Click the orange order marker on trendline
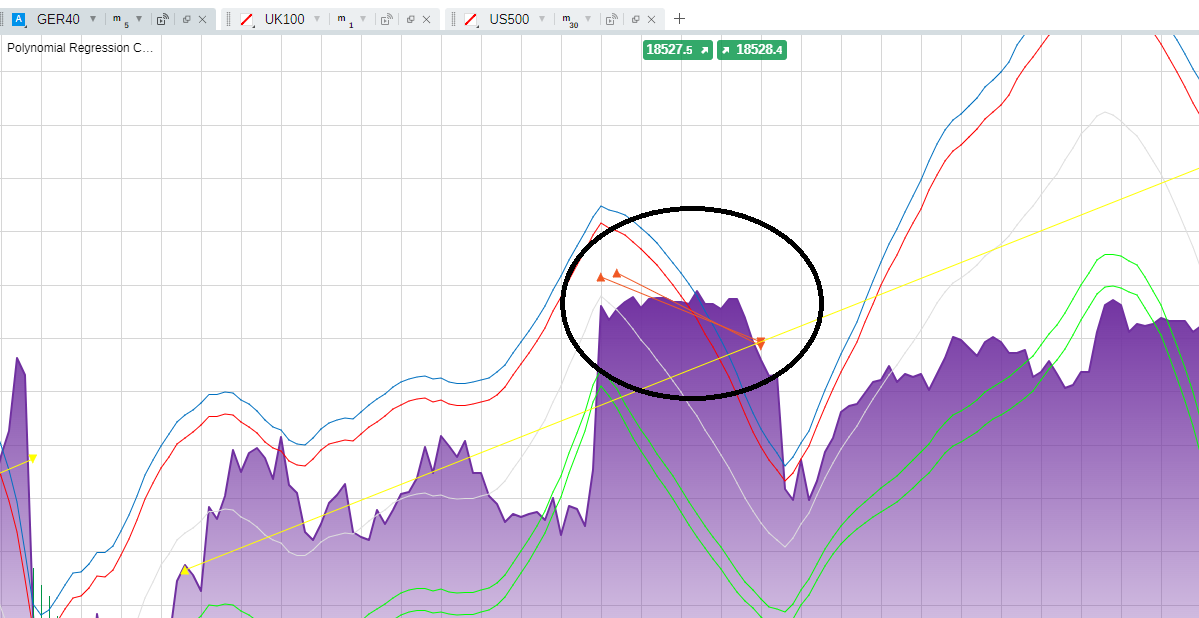 tap(761, 343)
